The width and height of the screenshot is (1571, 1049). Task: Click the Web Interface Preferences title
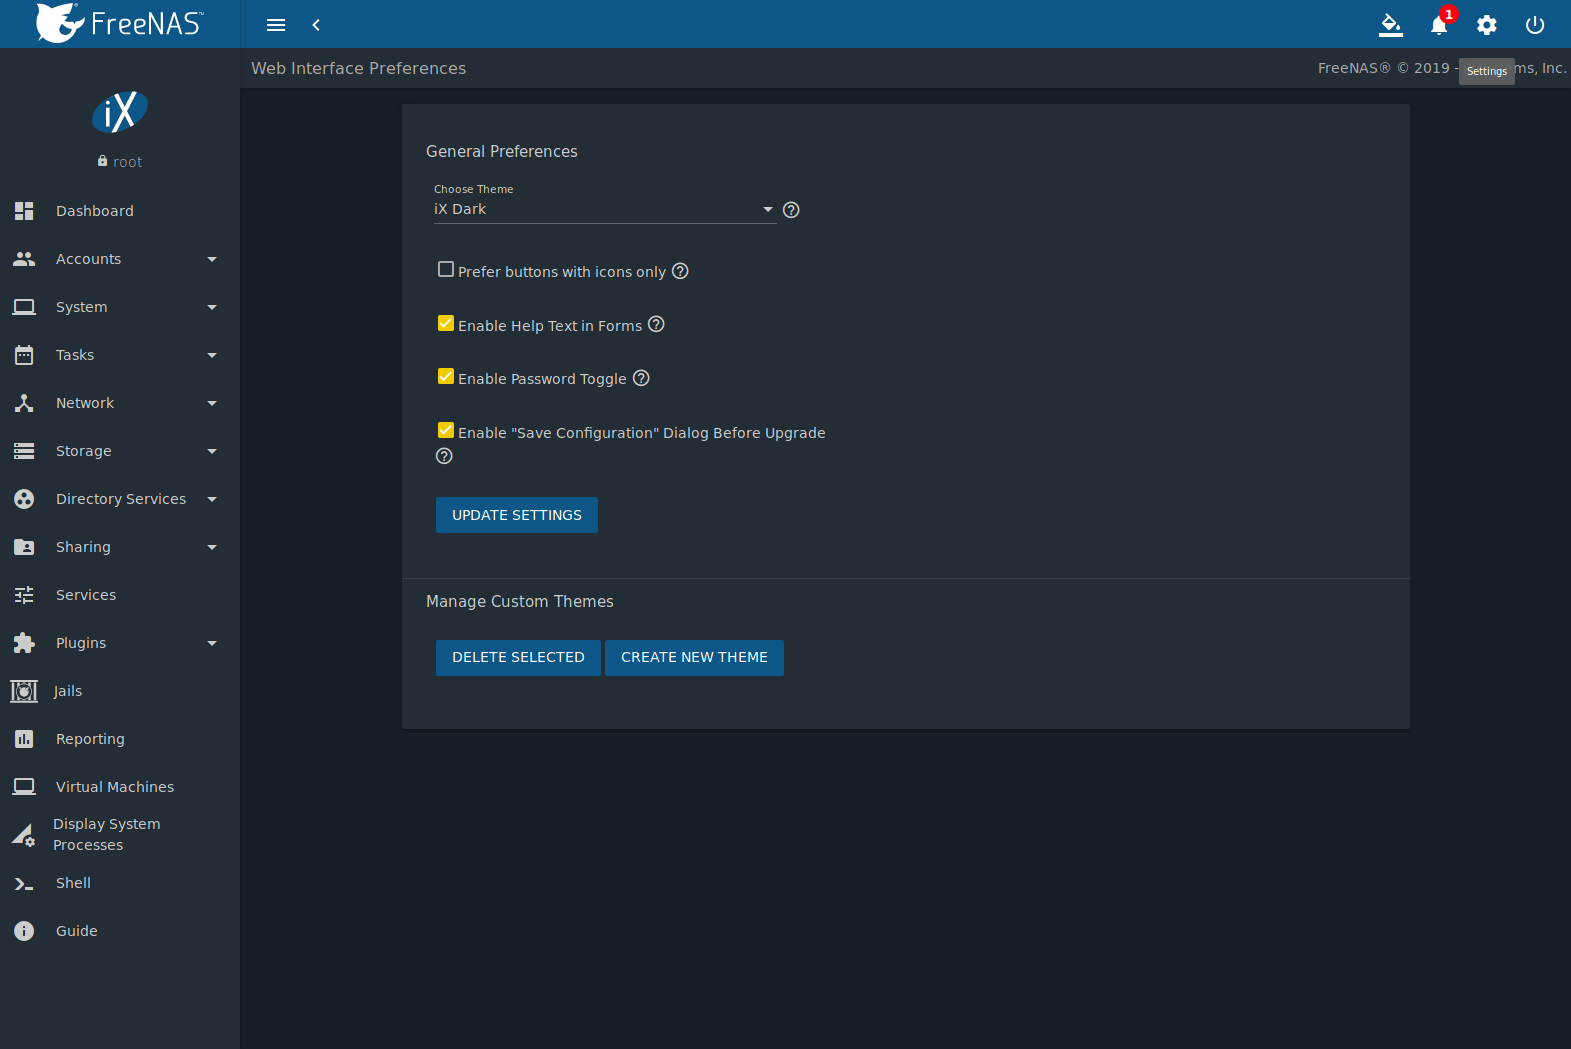tap(358, 68)
